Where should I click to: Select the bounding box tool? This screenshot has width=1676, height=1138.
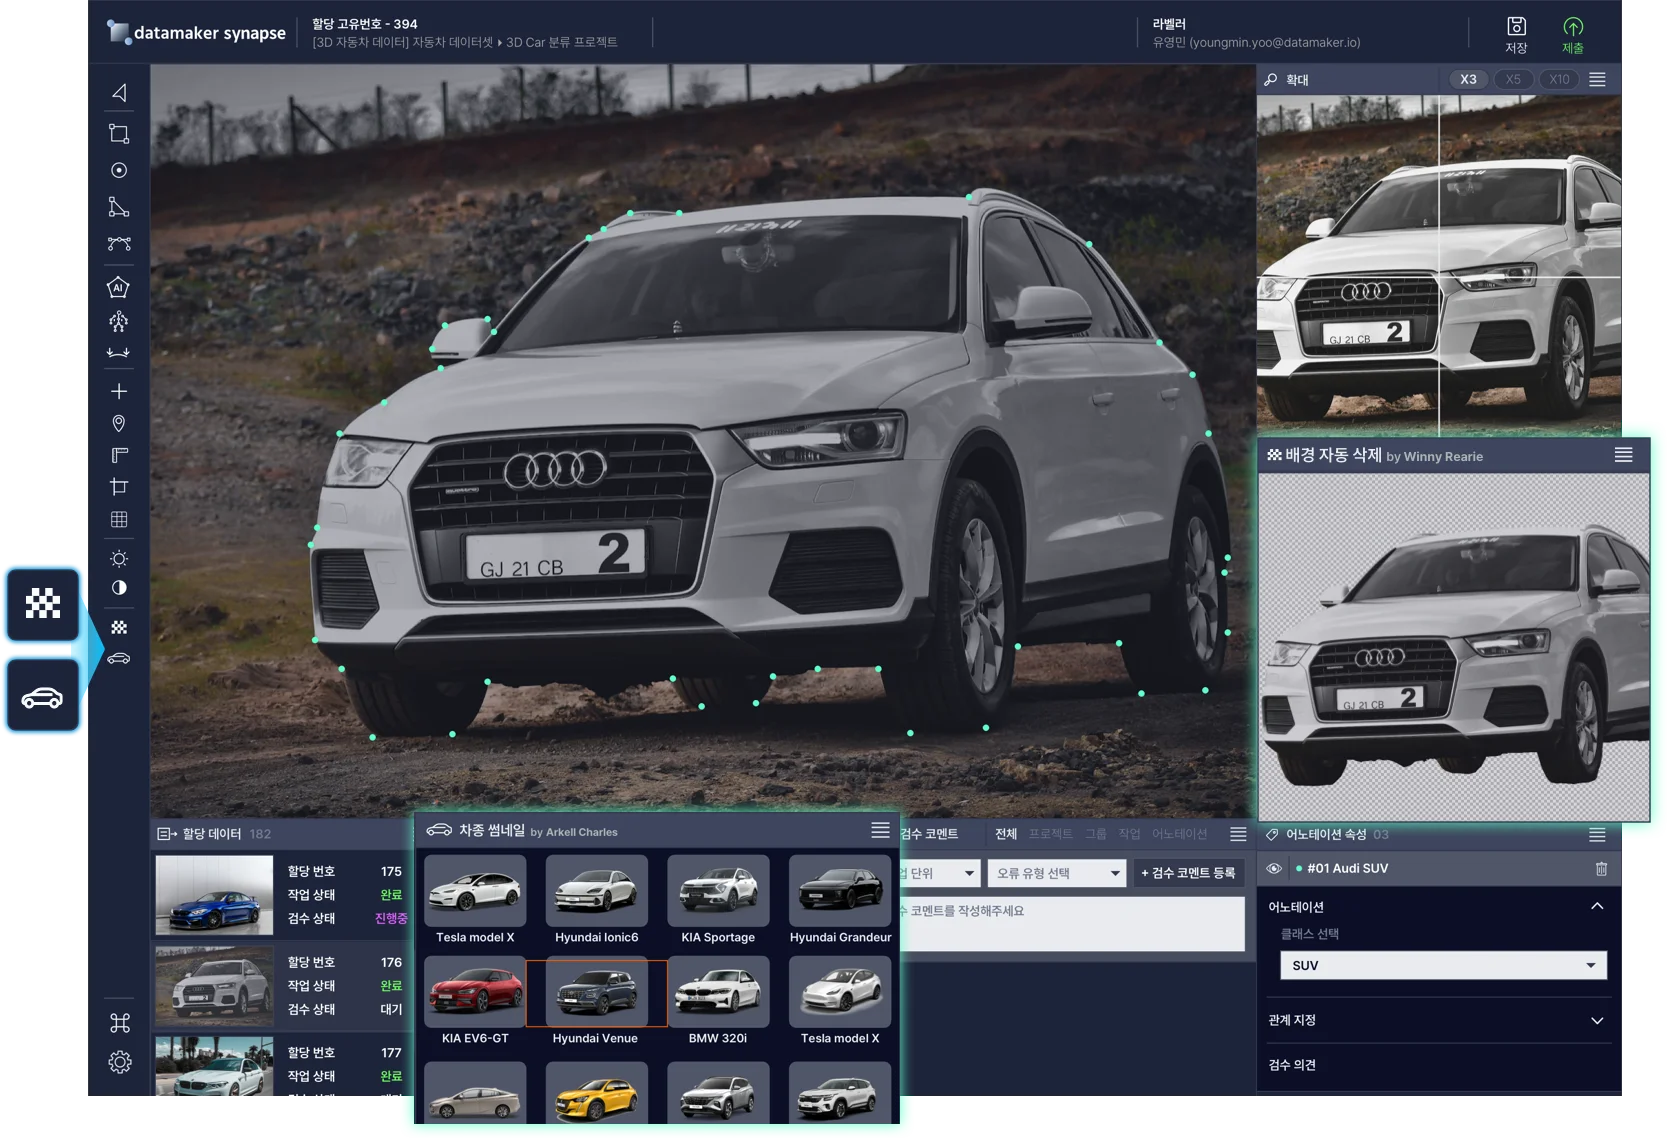tap(119, 134)
